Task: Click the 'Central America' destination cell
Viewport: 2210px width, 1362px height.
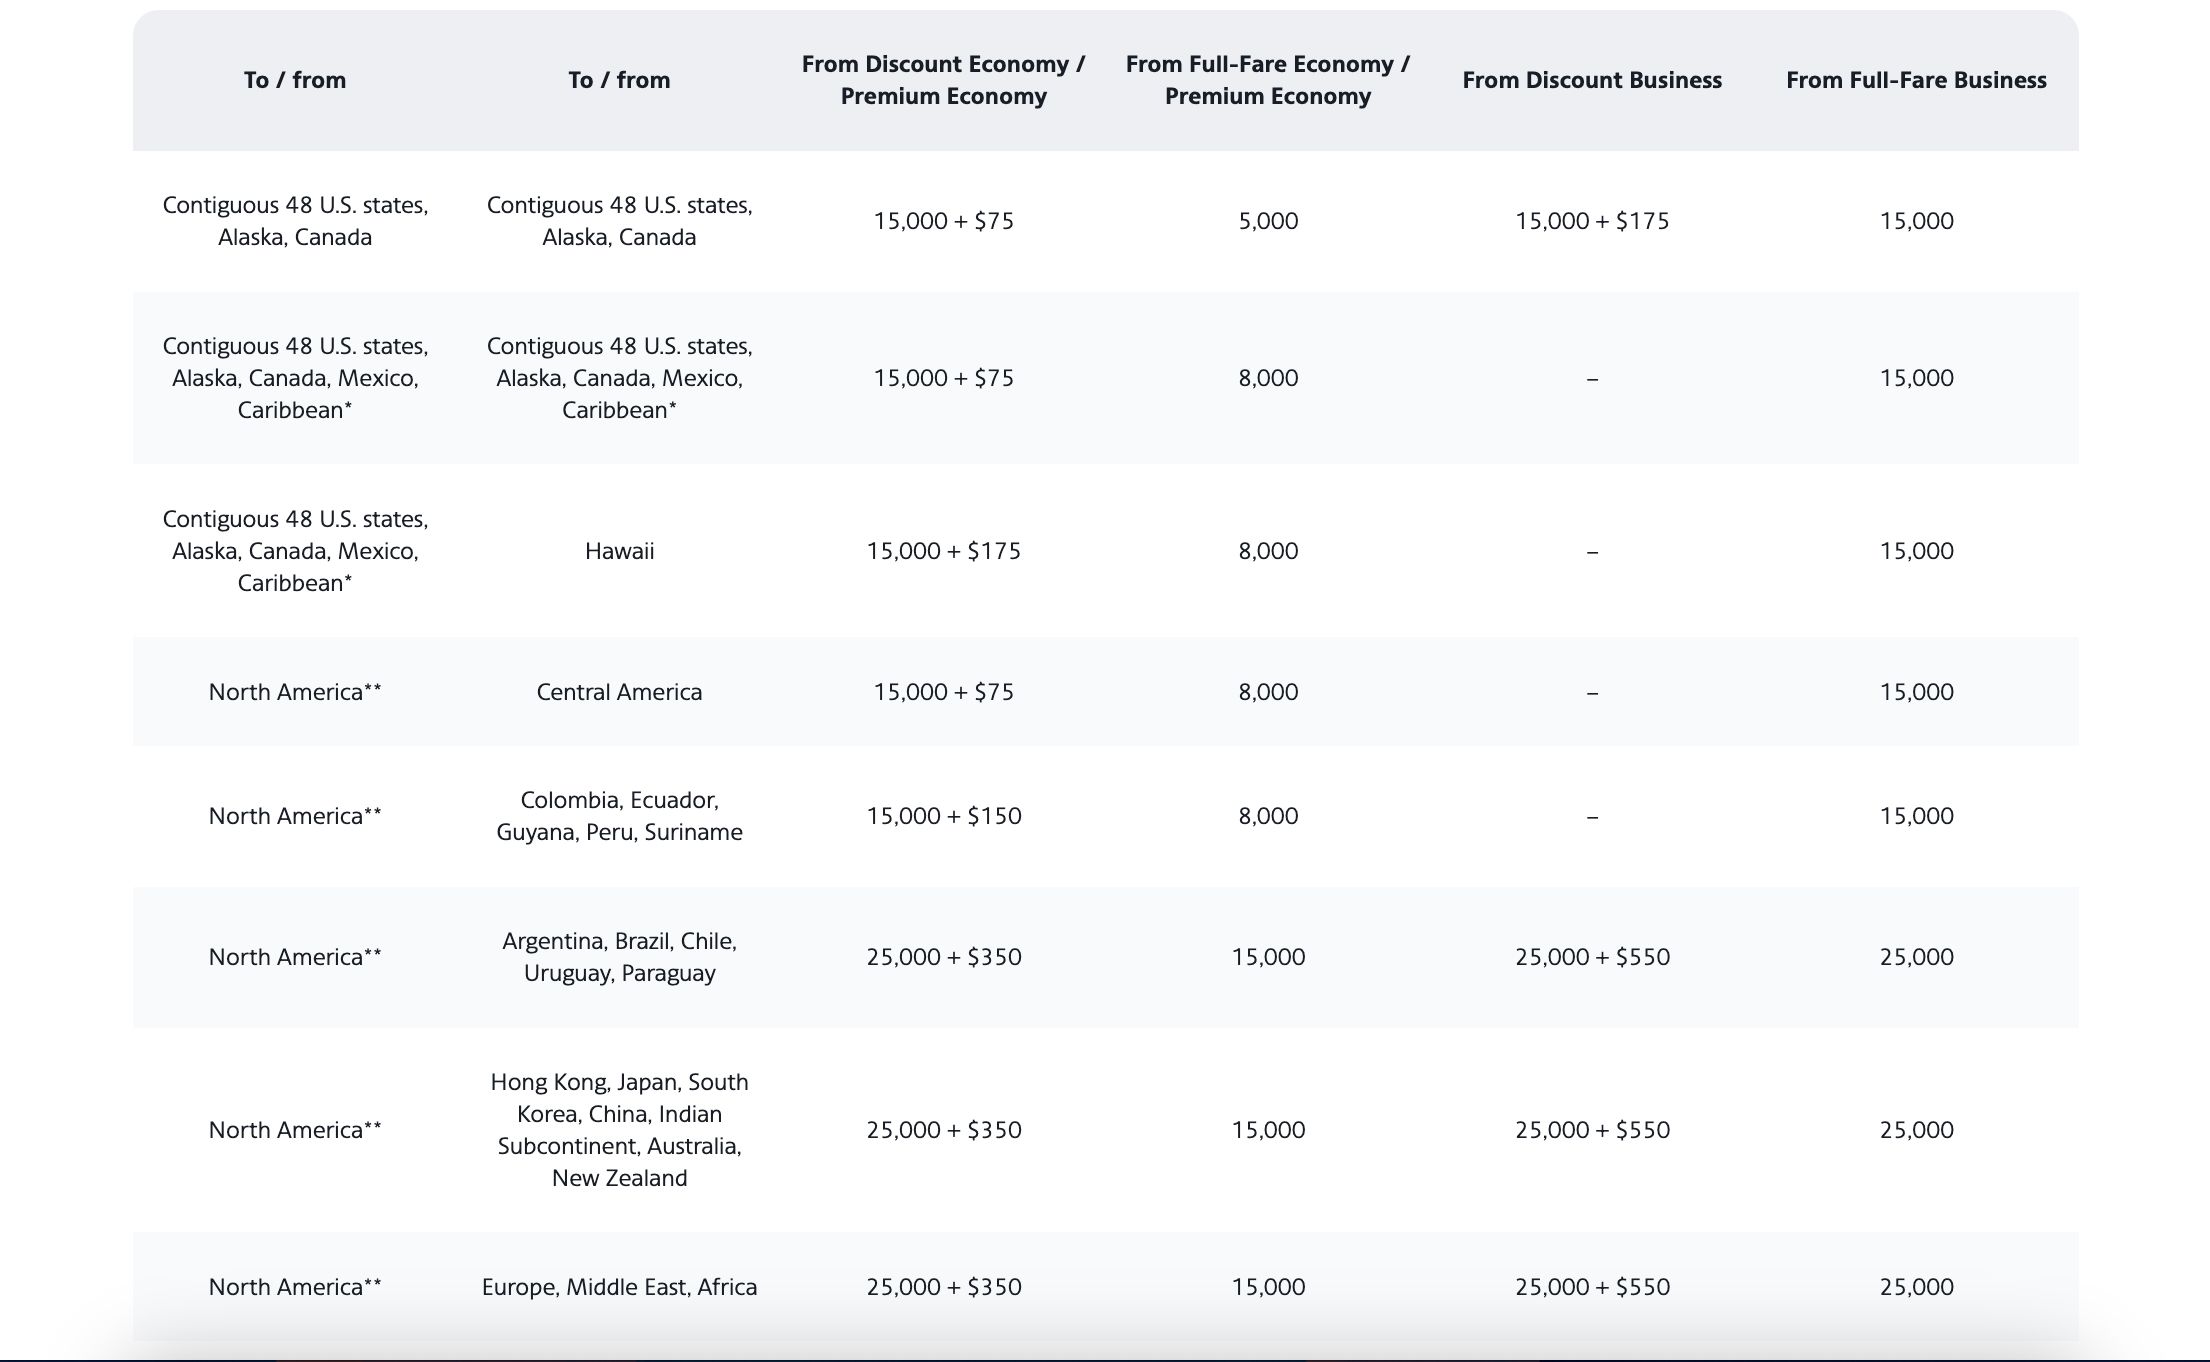Action: (619, 692)
